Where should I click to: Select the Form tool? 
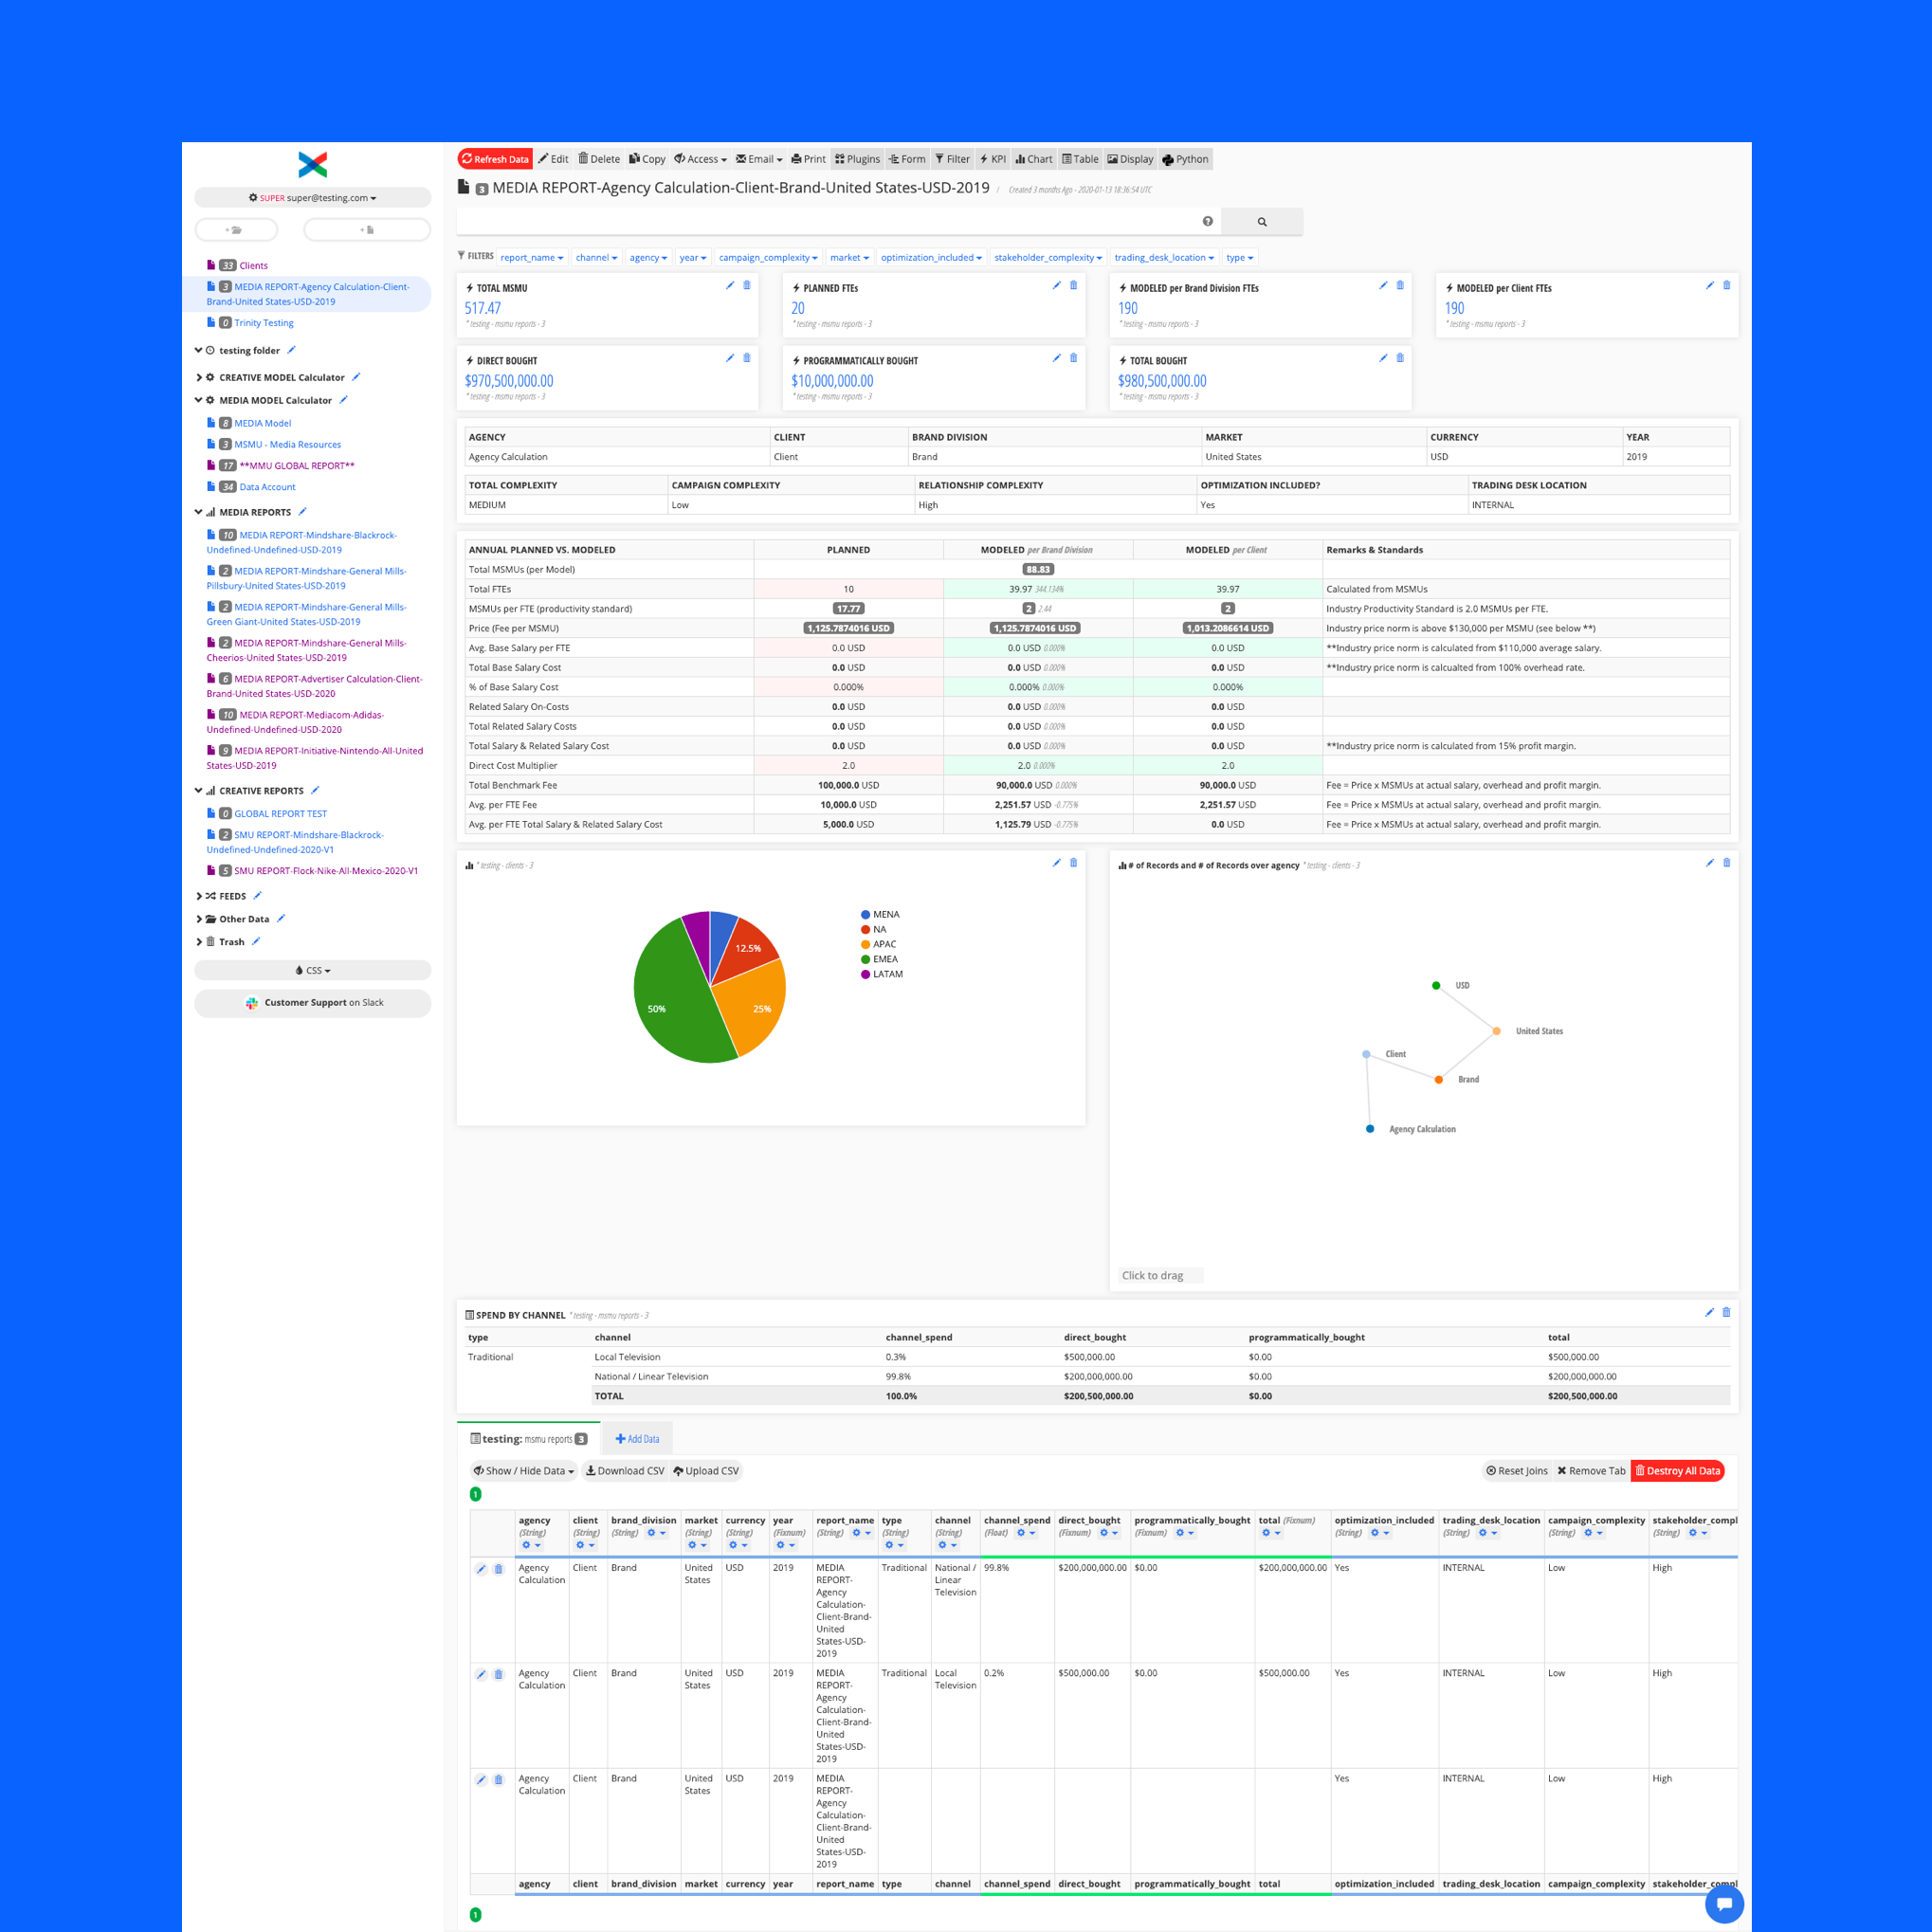[907, 159]
